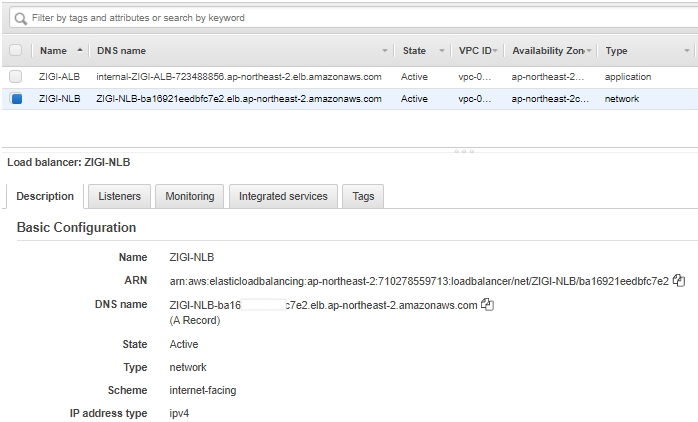Click the 'application' type cell
The image size is (698, 422).
point(628,77)
